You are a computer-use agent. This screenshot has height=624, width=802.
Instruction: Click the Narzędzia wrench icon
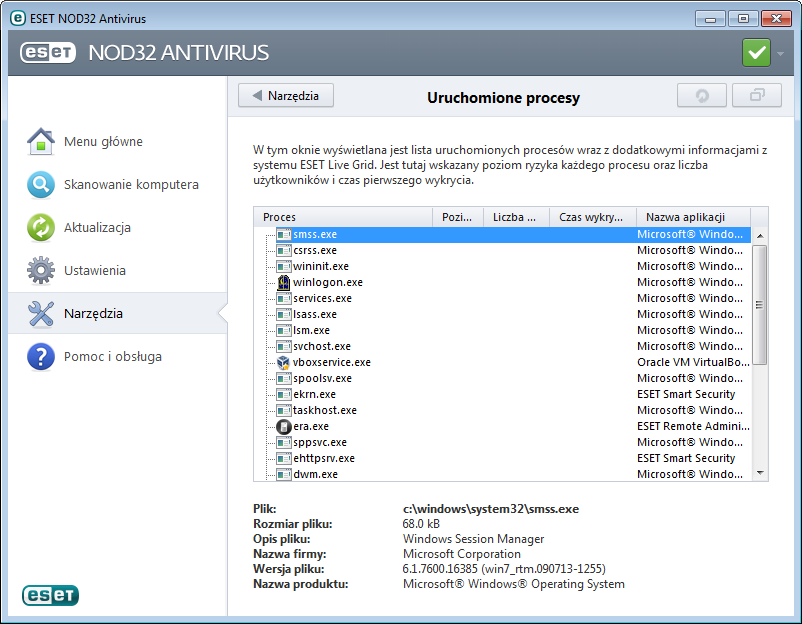point(41,313)
